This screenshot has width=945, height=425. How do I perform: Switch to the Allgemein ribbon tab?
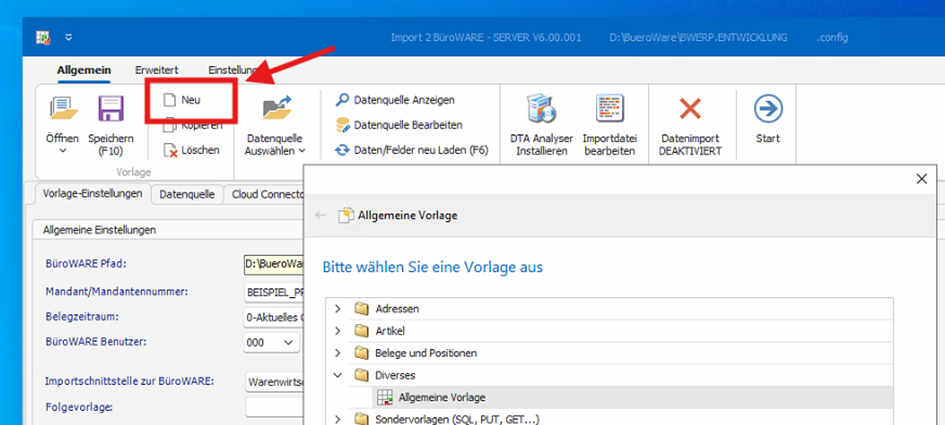click(x=84, y=70)
